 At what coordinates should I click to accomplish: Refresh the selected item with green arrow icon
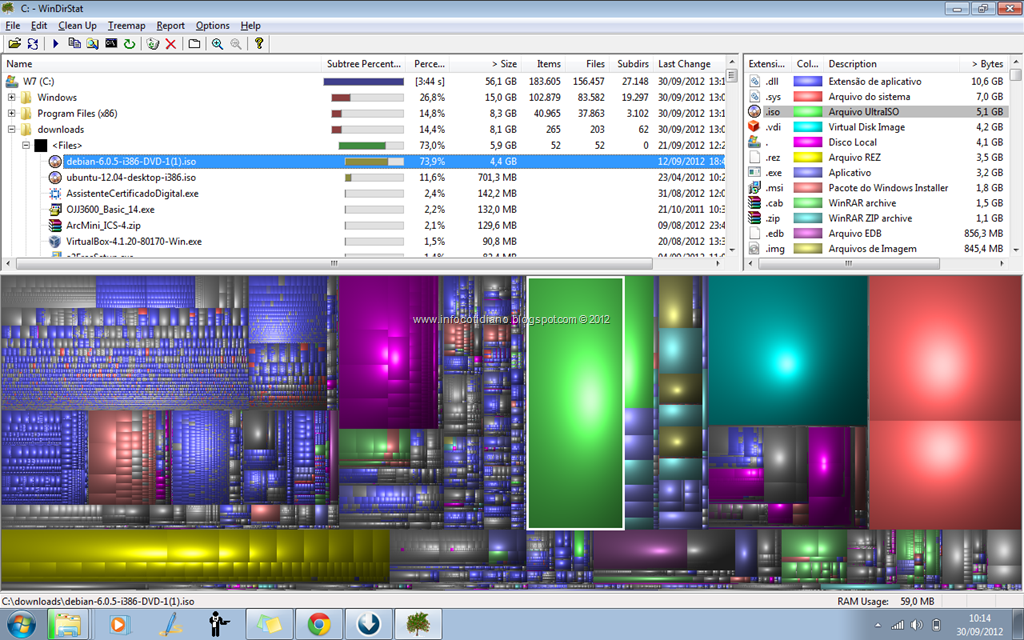[128, 45]
